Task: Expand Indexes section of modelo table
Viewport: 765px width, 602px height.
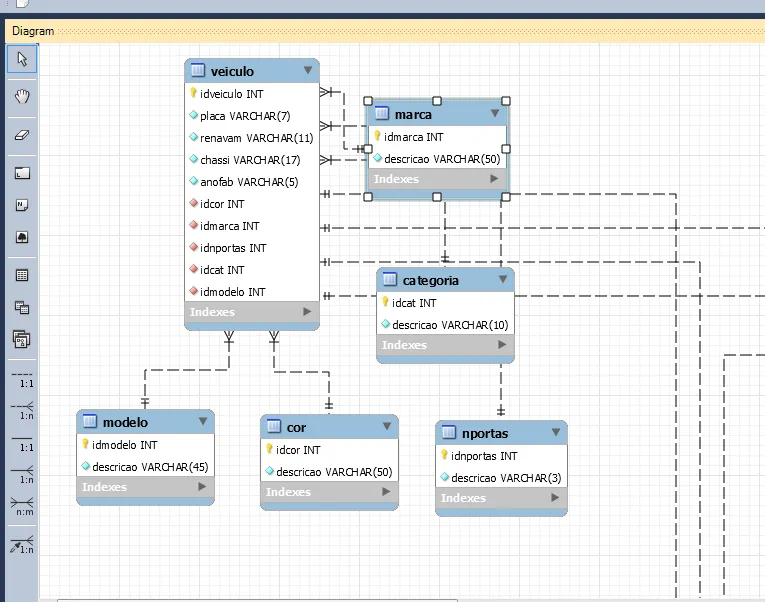Action: (x=202, y=487)
